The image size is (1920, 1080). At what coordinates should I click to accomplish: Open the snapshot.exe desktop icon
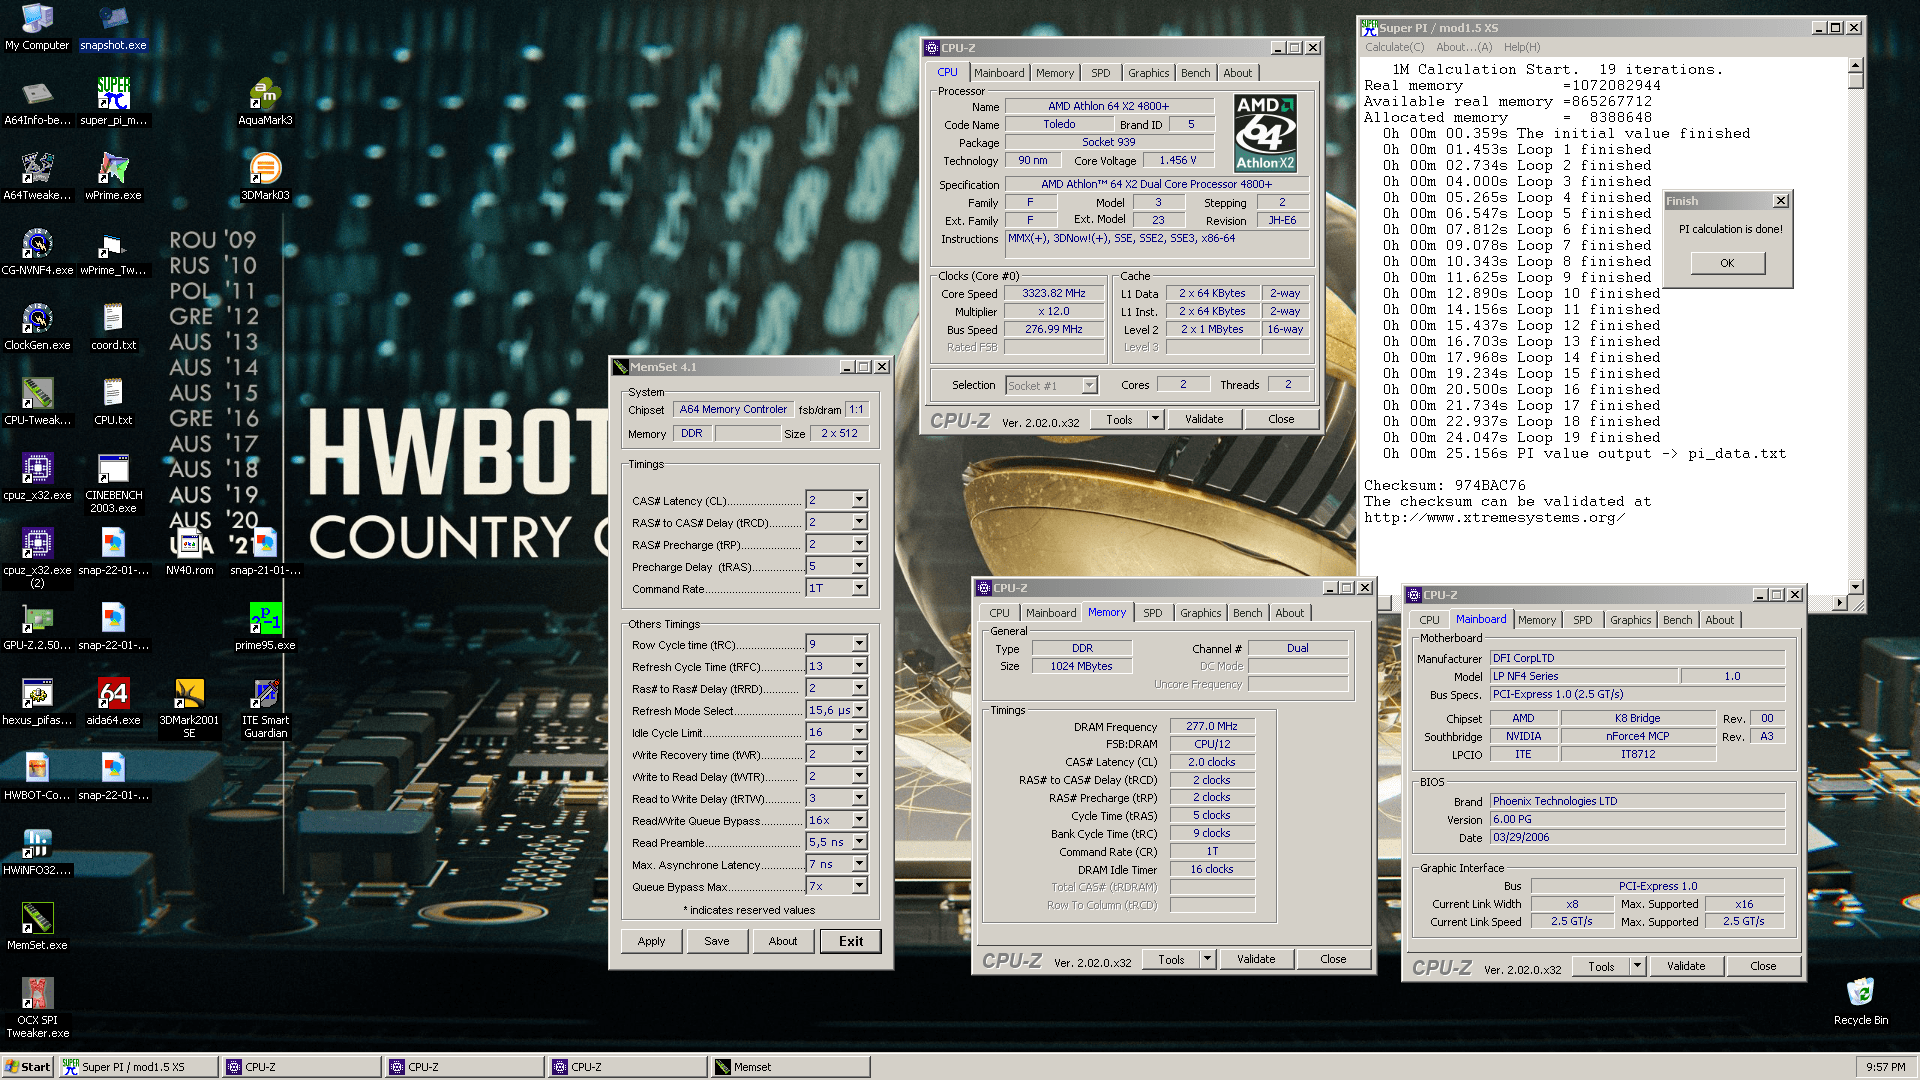click(113, 27)
